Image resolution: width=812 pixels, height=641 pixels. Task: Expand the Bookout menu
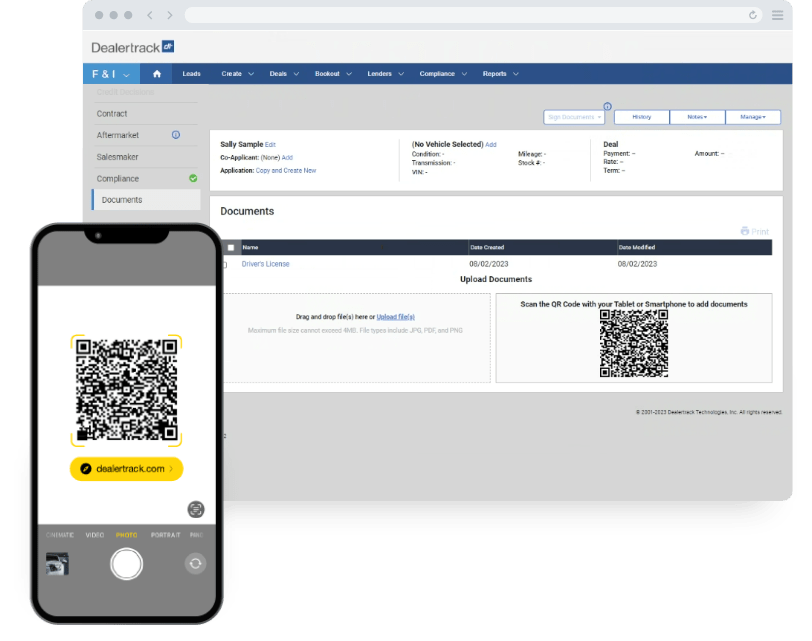(x=333, y=74)
